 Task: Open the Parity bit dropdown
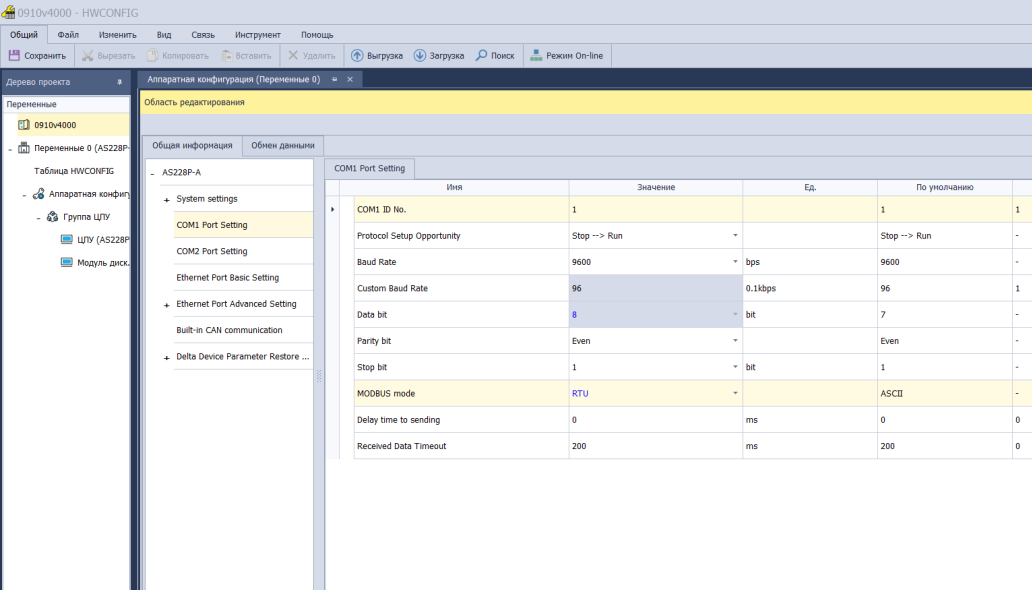pos(735,341)
